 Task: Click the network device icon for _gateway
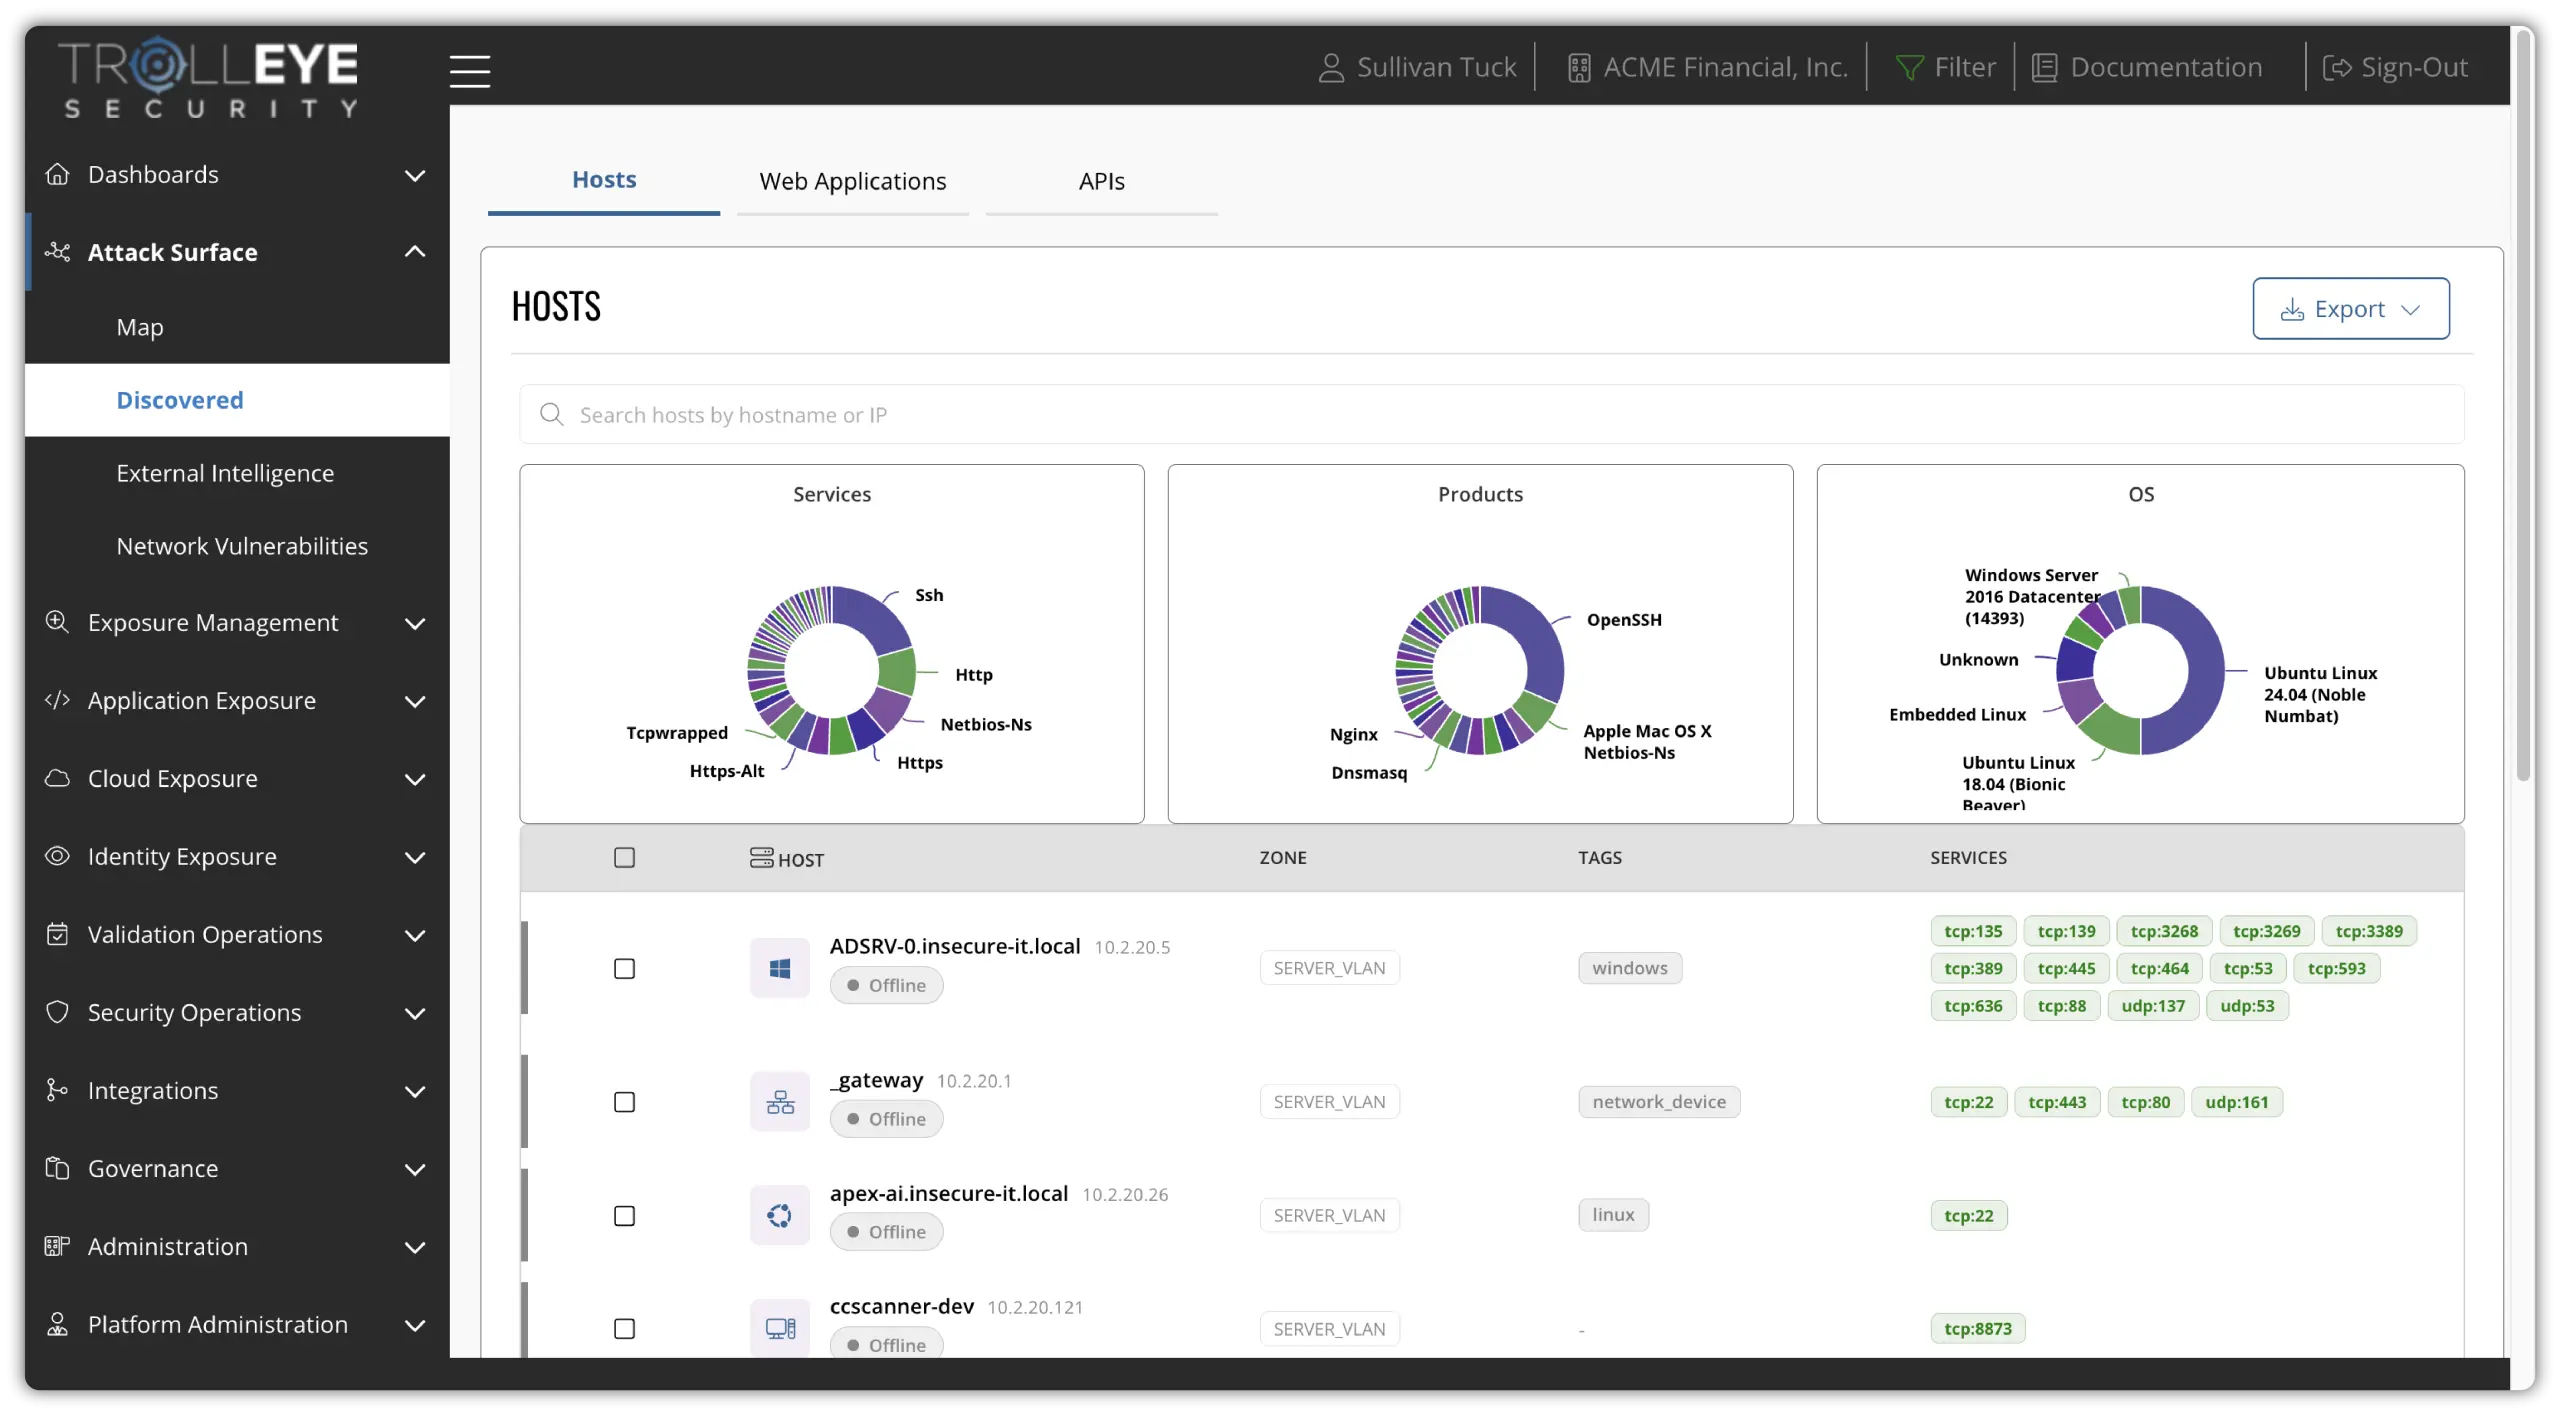pyautogui.click(x=780, y=1102)
